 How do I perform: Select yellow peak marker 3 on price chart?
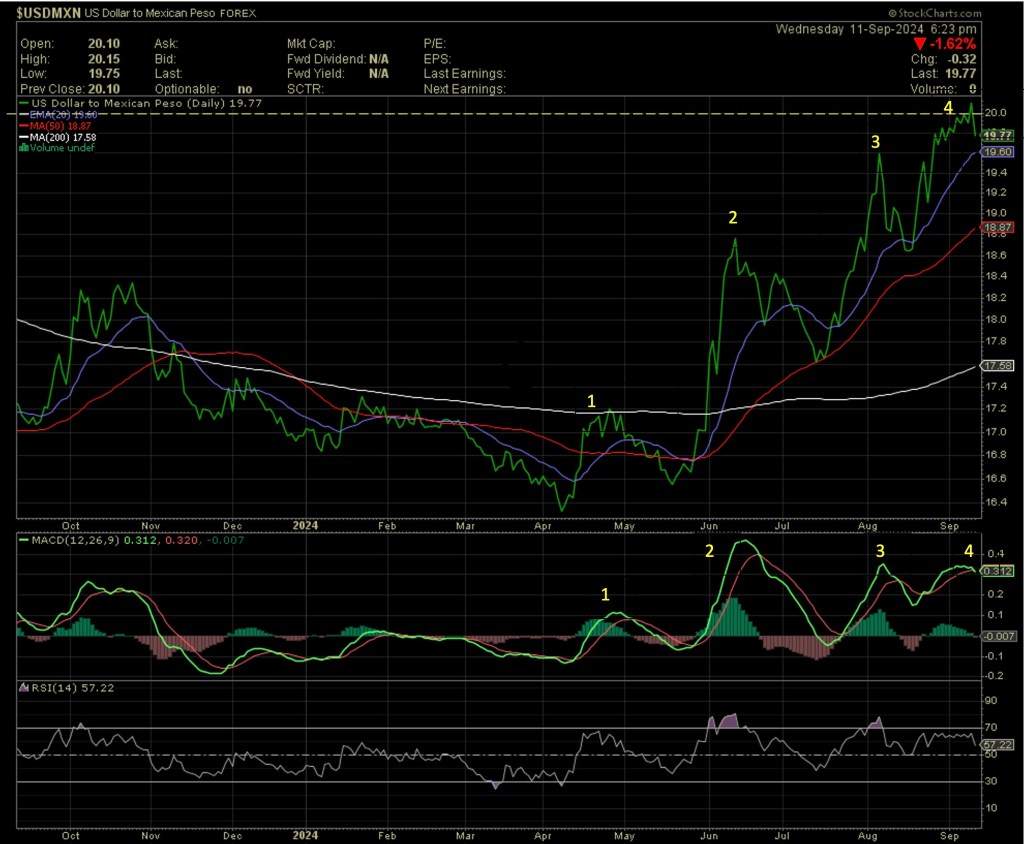tap(875, 143)
